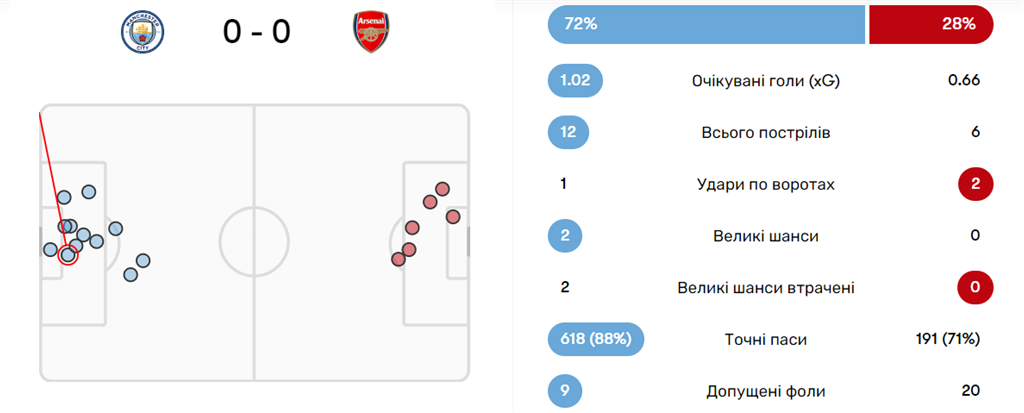
Task: Click the 28% possession red bar
Action: [930, 24]
